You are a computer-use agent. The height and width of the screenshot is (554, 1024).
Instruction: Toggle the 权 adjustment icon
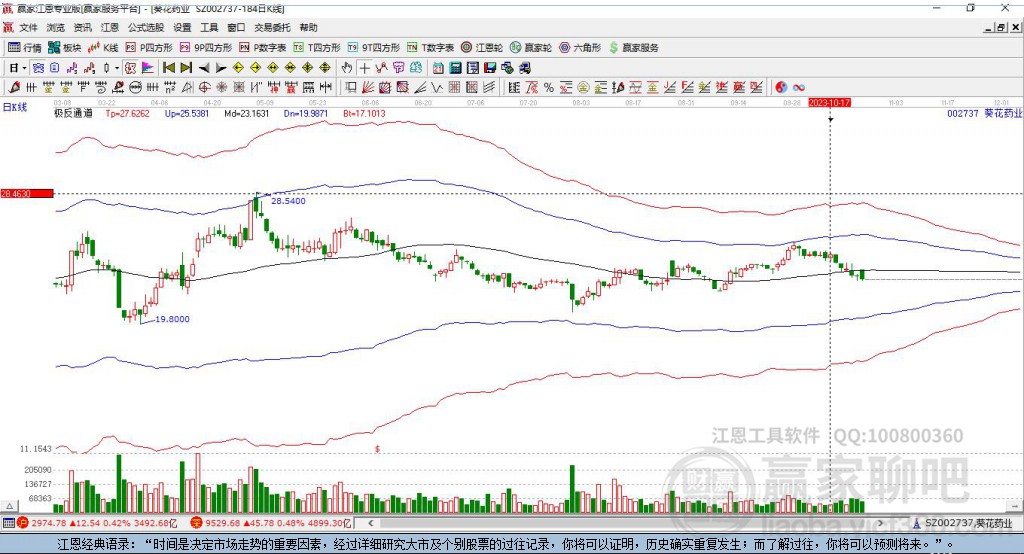(130, 68)
